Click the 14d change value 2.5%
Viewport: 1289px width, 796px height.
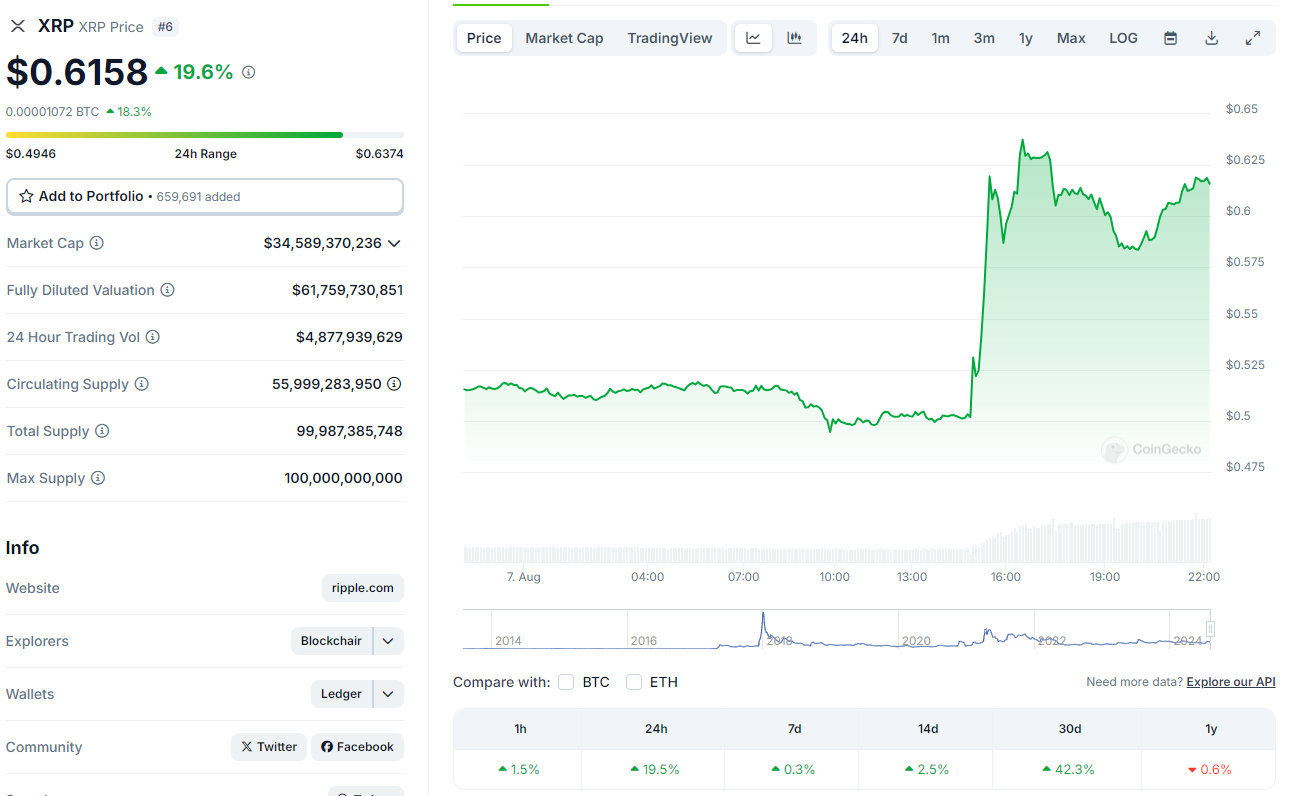927,769
